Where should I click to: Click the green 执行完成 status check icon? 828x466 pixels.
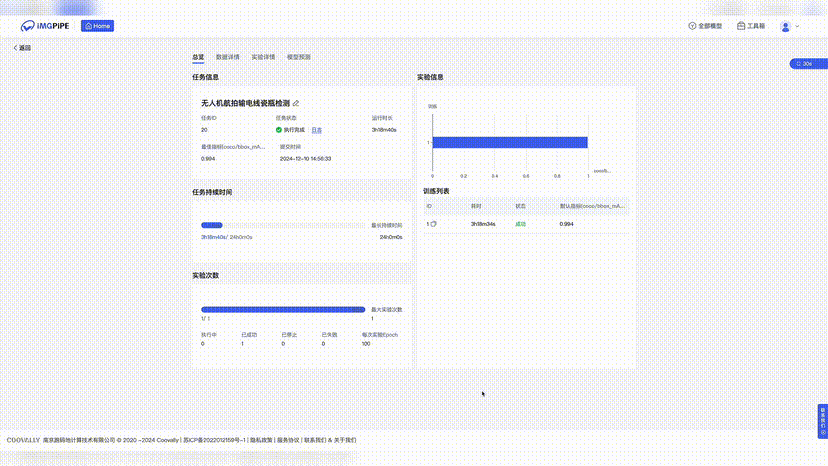pyautogui.click(x=279, y=130)
